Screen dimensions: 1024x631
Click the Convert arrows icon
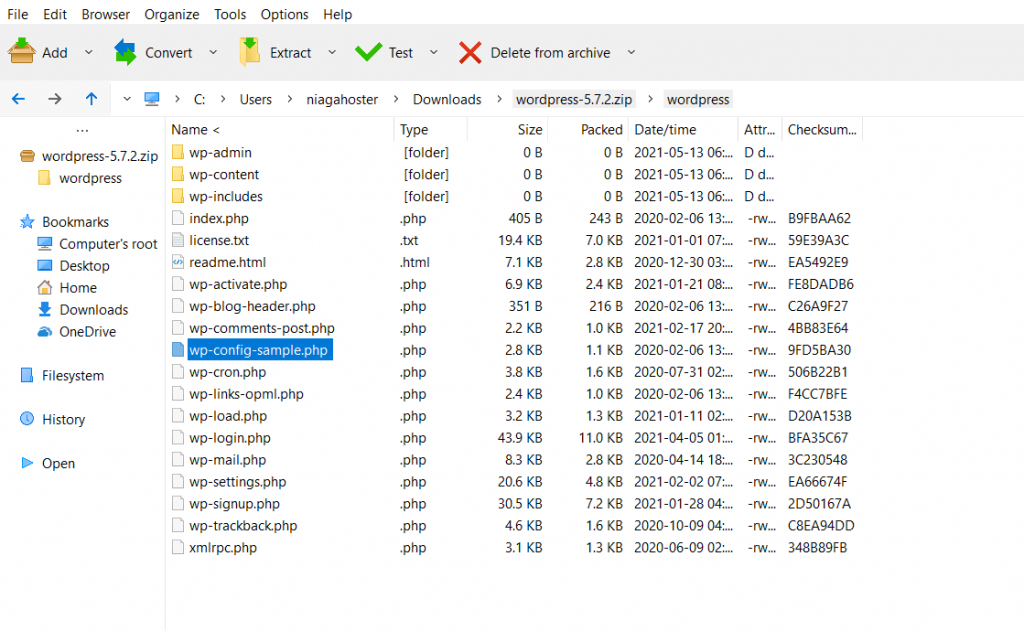[125, 52]
